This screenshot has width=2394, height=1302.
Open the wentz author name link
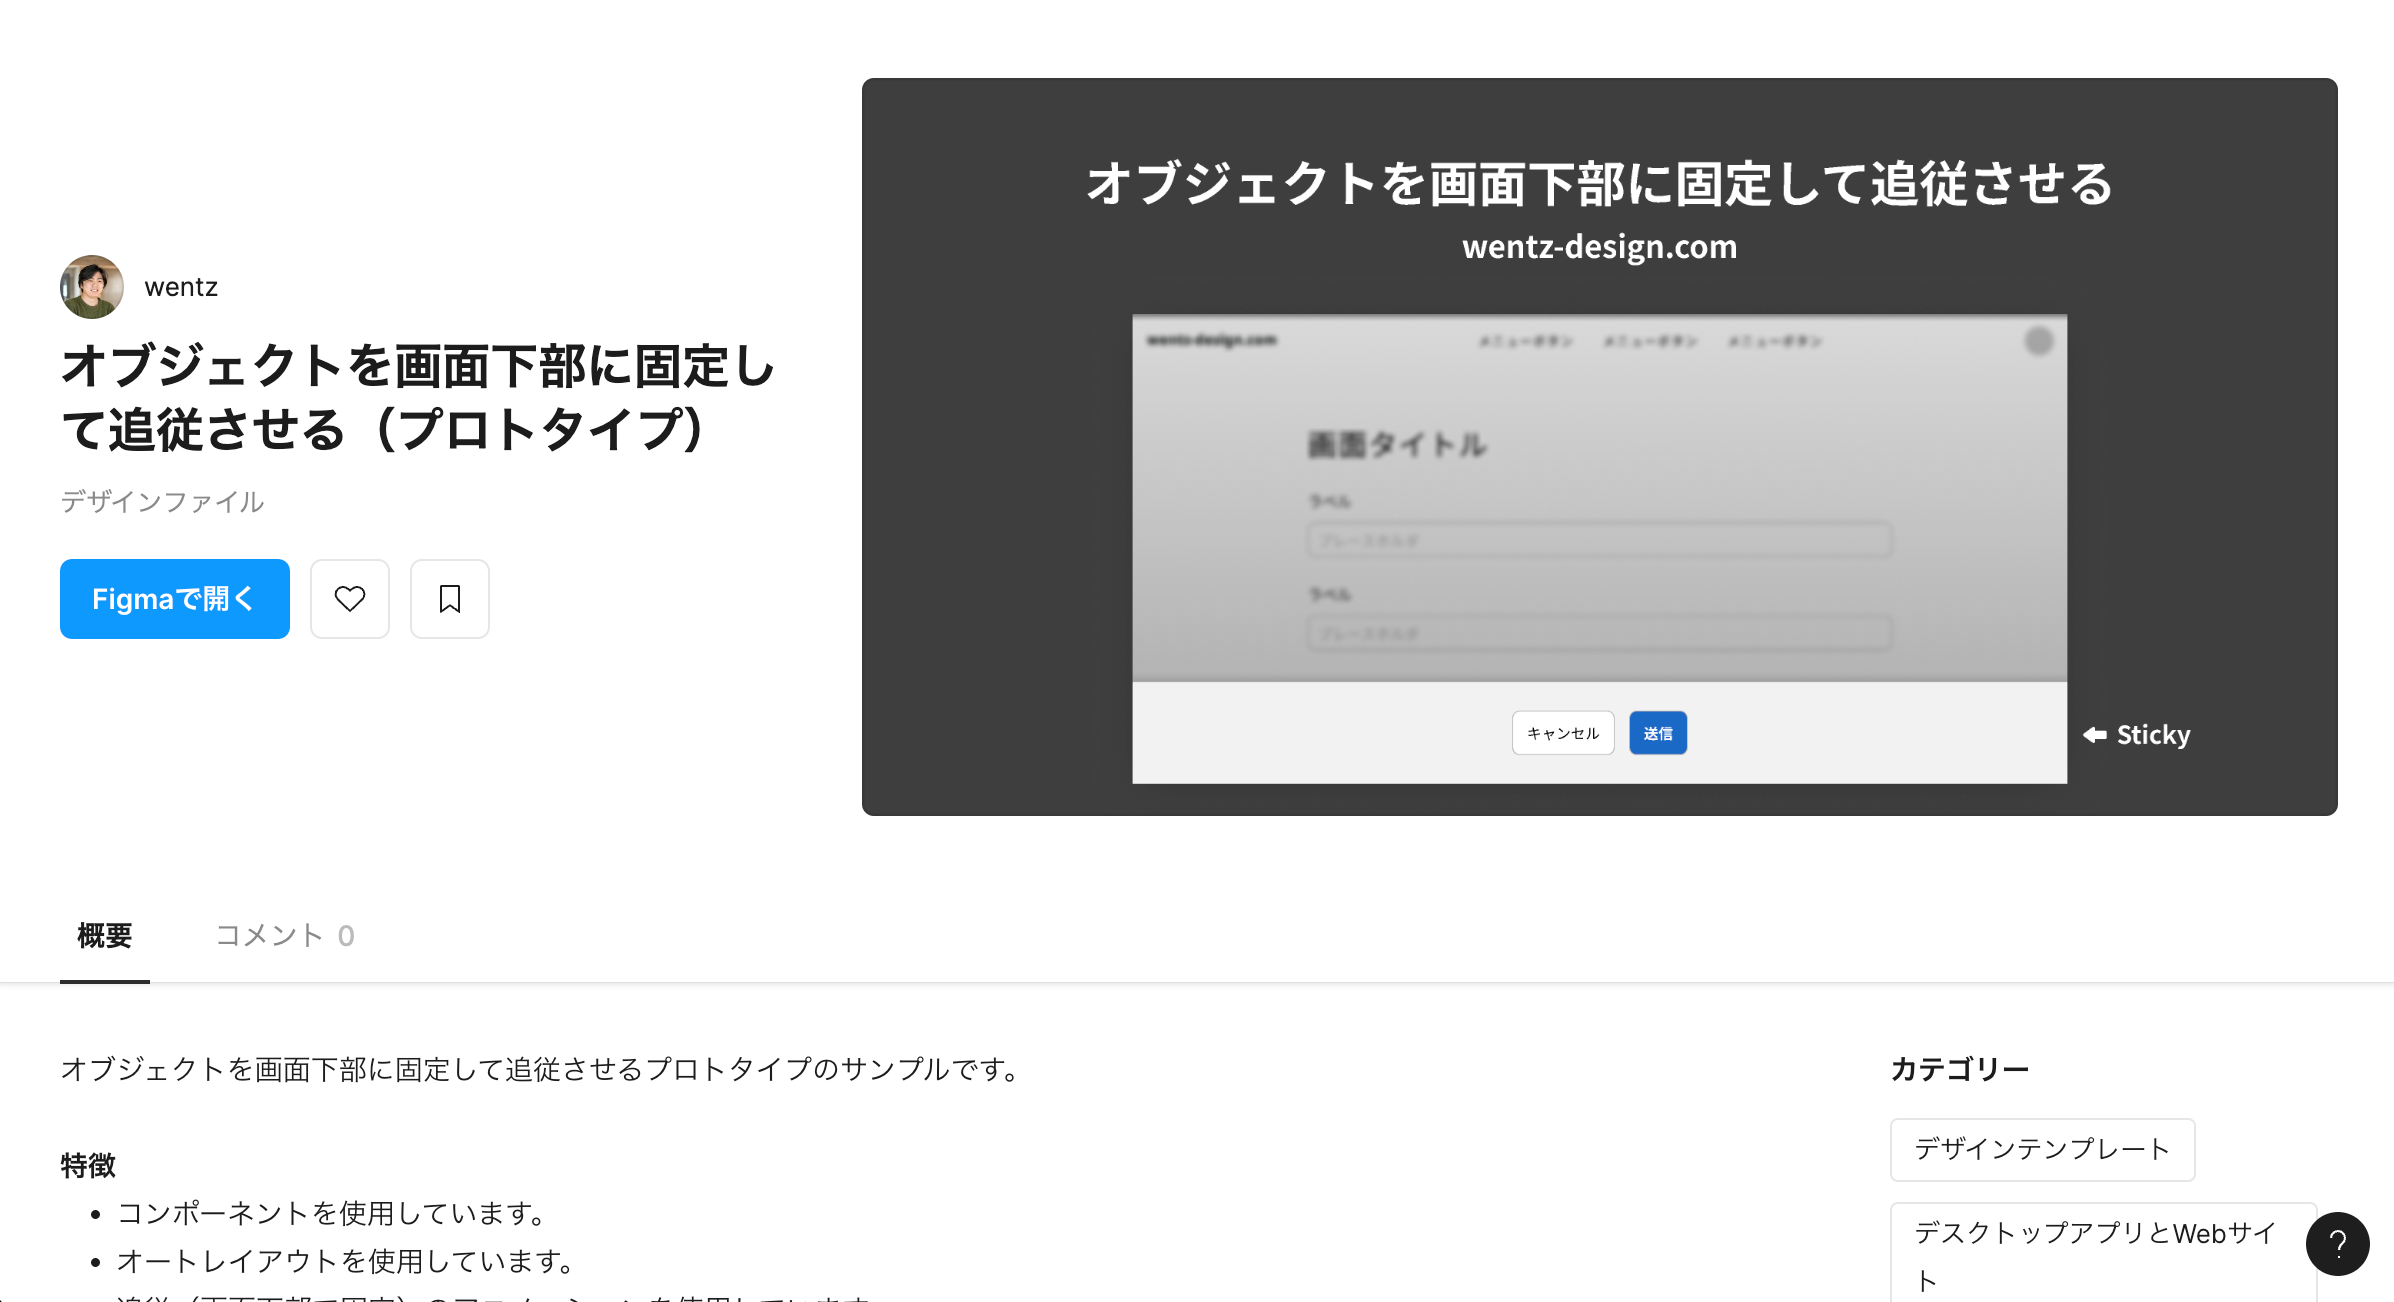pos(181,287)
